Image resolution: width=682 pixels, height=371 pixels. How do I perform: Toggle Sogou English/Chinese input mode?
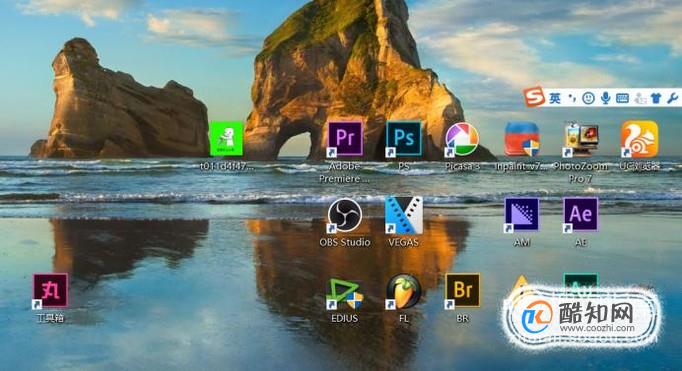coord(555,98)
